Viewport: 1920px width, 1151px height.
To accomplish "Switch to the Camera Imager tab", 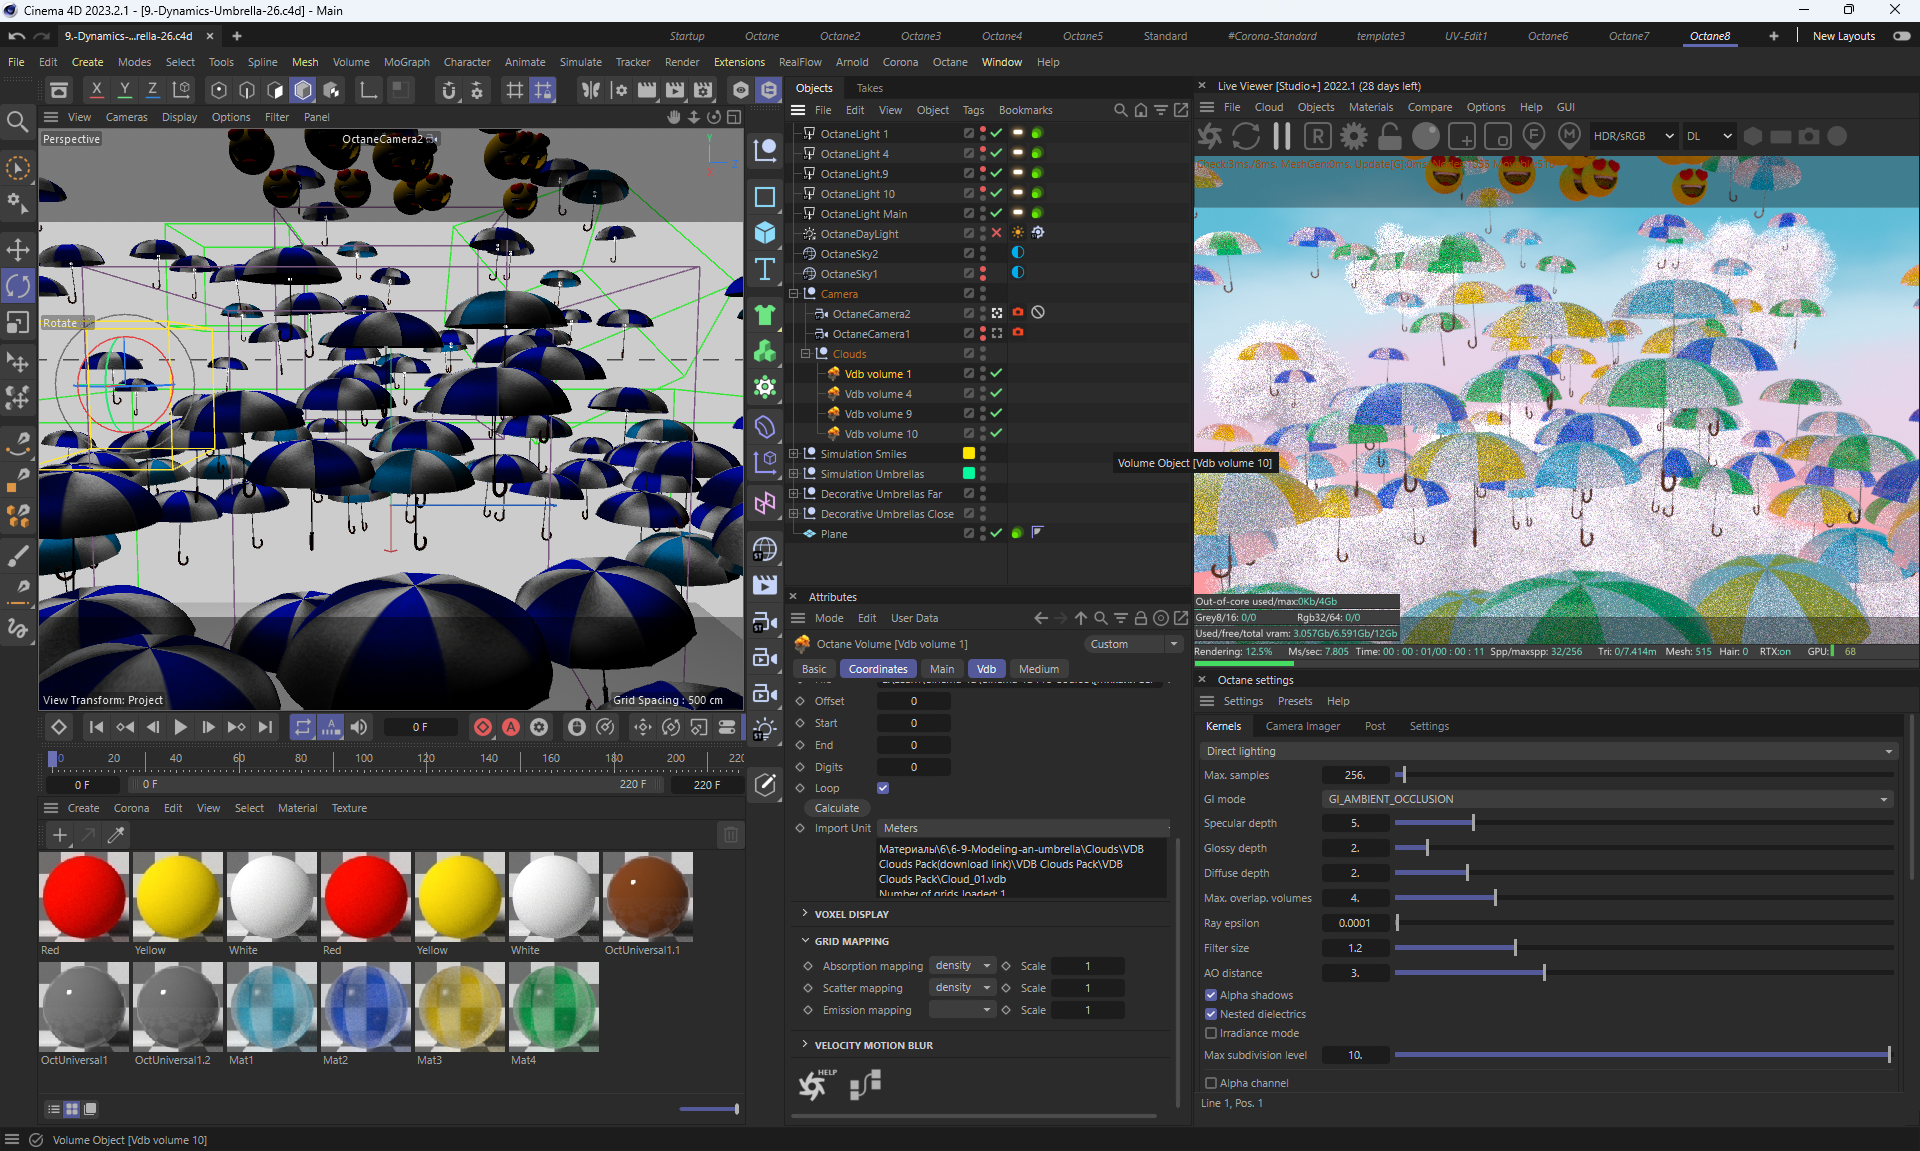I will click(x=1302, y=726).
